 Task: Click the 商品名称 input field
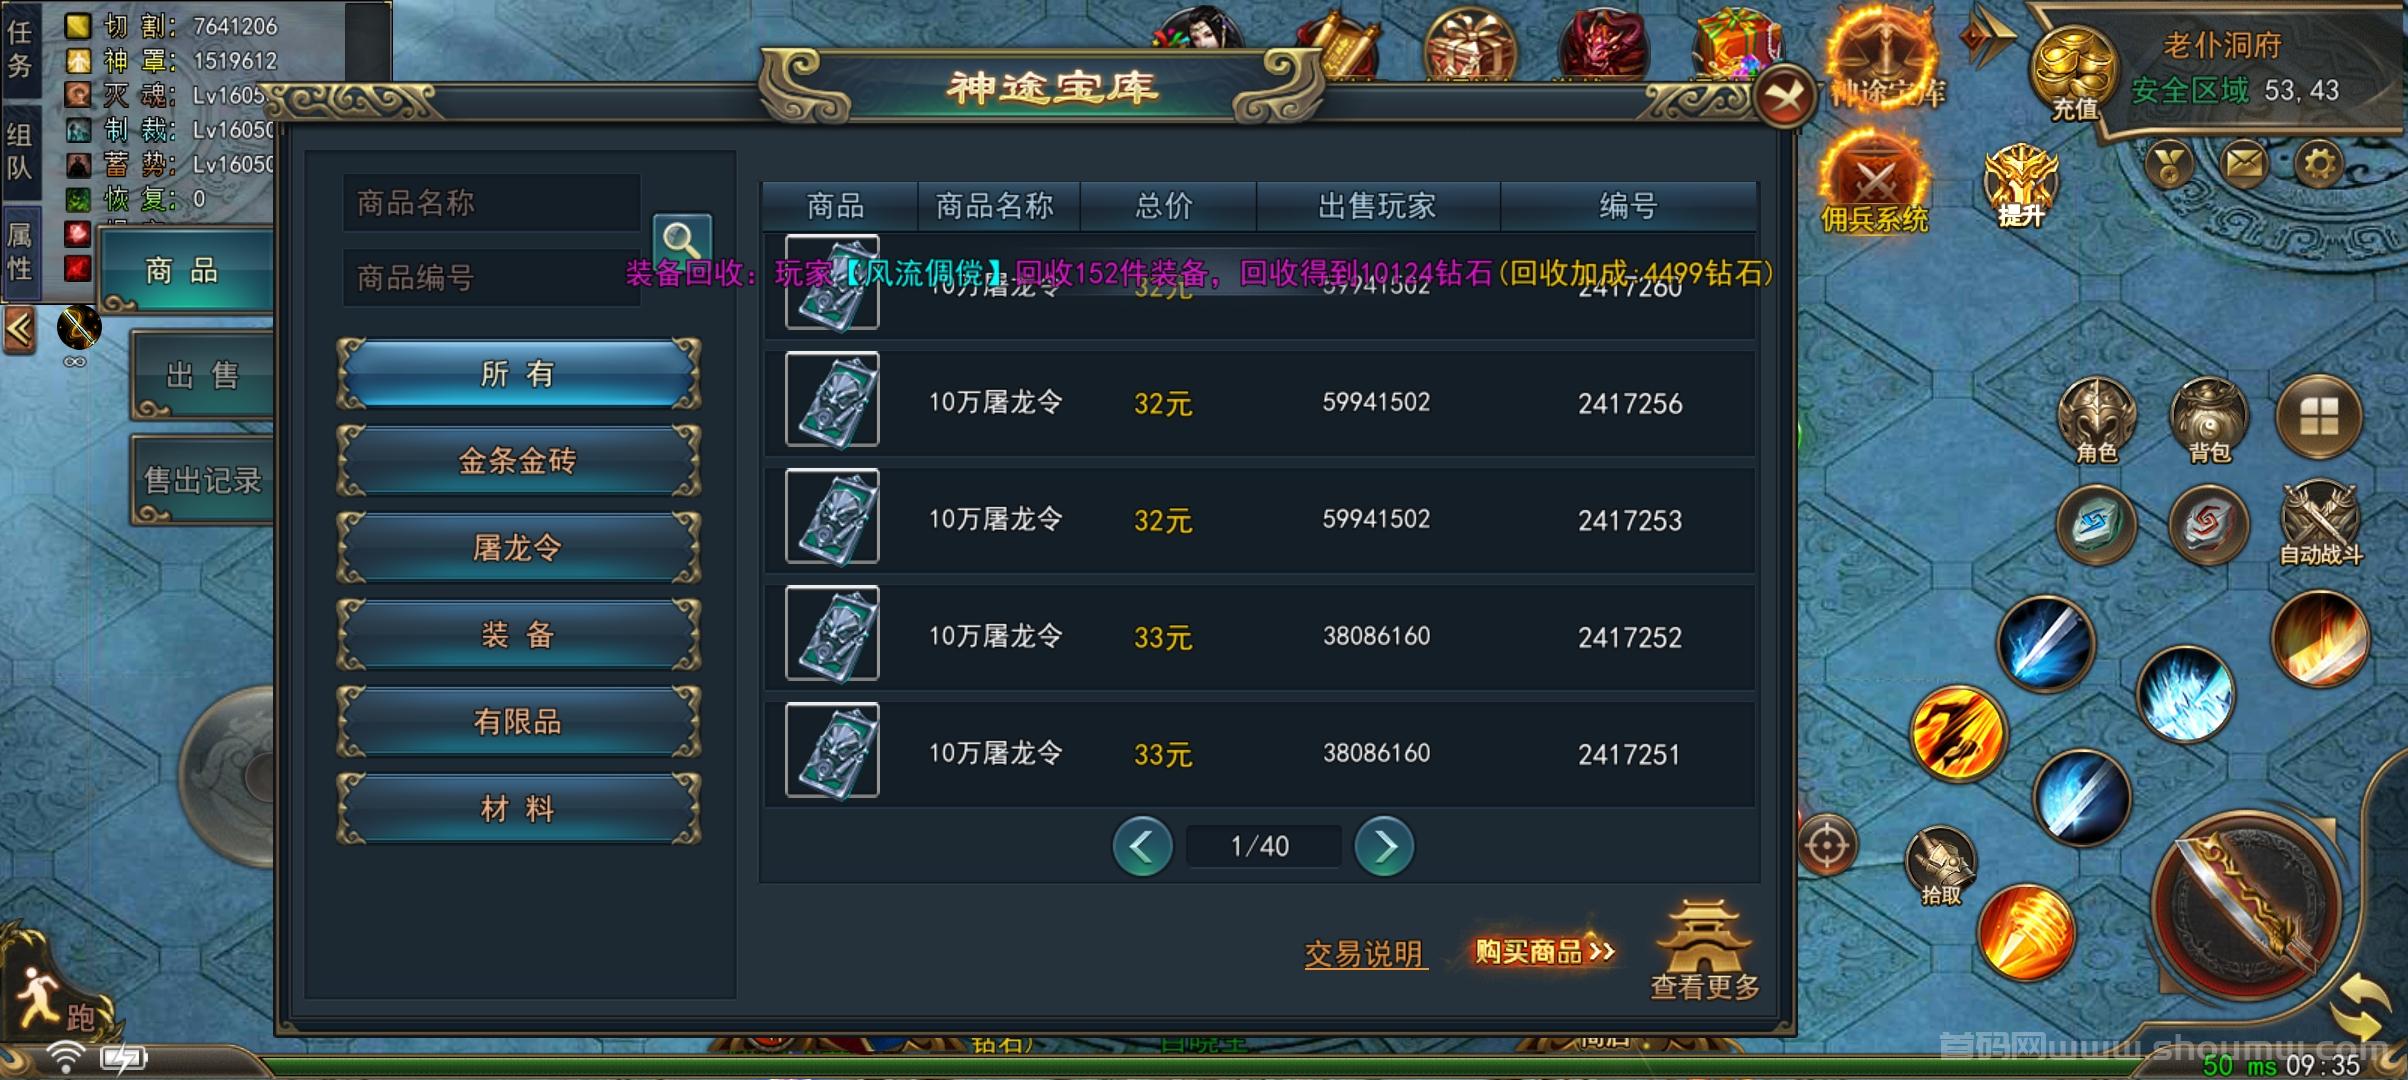492,203
